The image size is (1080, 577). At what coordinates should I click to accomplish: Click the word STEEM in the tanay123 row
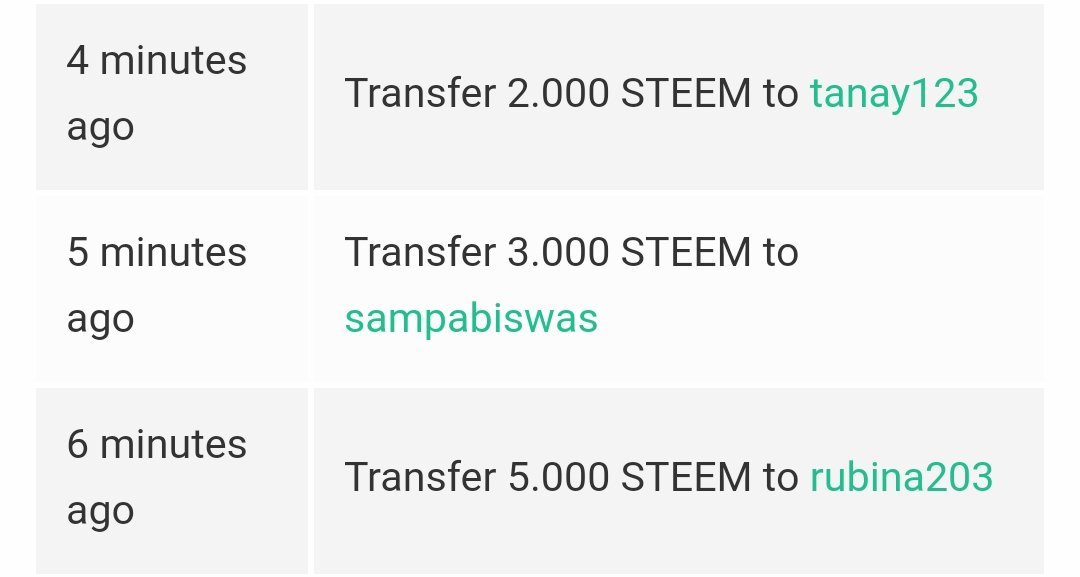pyautogui.click(x=685, y=93)
